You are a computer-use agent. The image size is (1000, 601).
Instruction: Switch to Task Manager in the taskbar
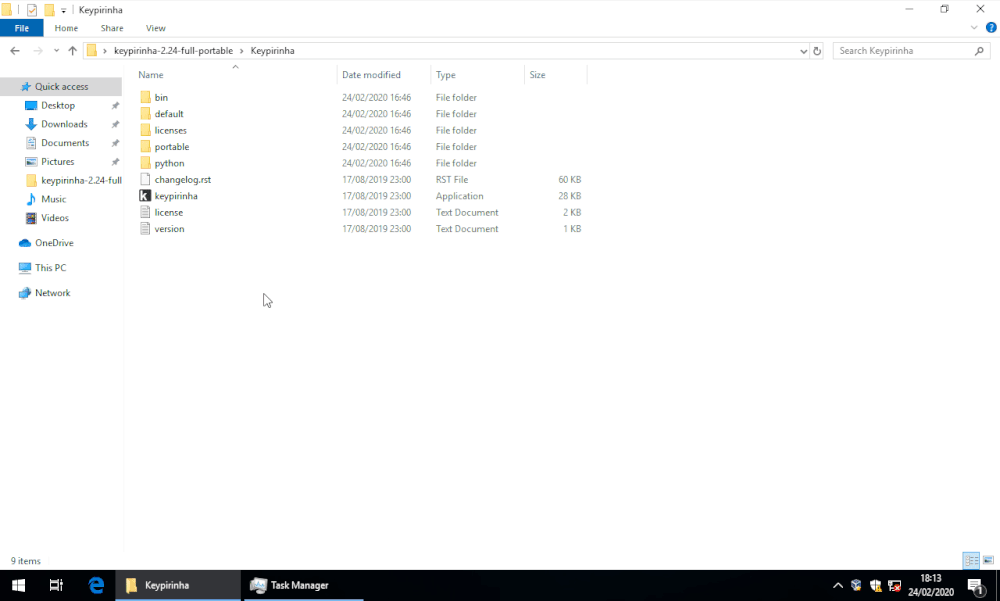(x=302, y=585)
